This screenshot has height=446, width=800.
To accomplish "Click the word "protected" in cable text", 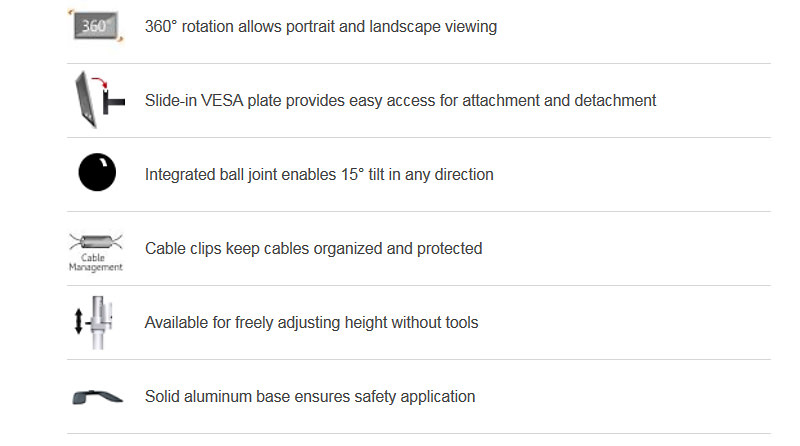I will pos(447,248).
